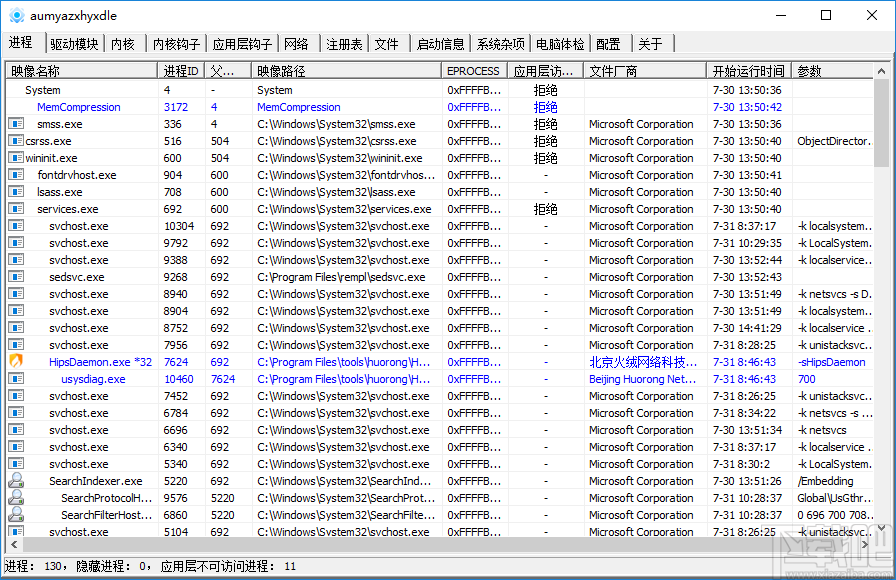Click horizontal scrollbar right arrow
This screenshot has width=896, height=580.
pos(865,545)
